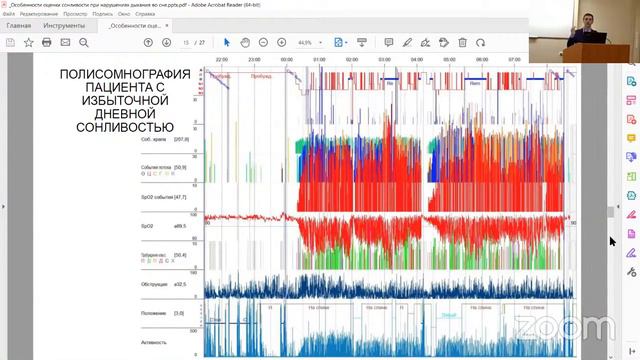Image resolution: width=640 pixels, height=360 pixels.
Task: Collapse right pane via small side arrow
Action: [618, 207]
